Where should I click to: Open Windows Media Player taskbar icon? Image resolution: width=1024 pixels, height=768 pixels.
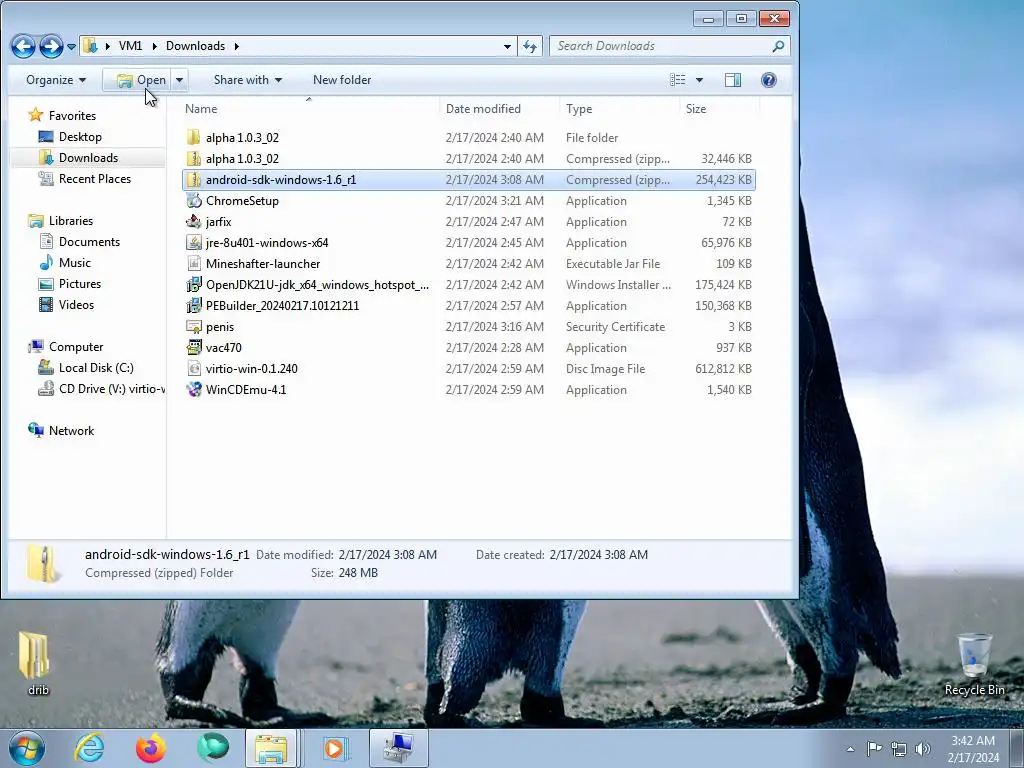click(334, 748)
